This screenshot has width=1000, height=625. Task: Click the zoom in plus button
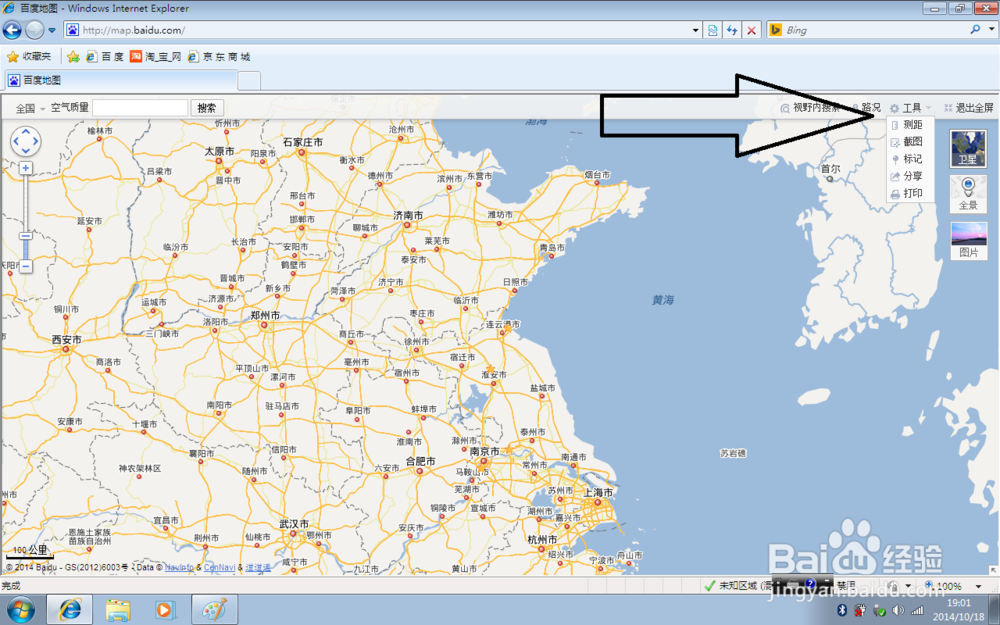26,168
